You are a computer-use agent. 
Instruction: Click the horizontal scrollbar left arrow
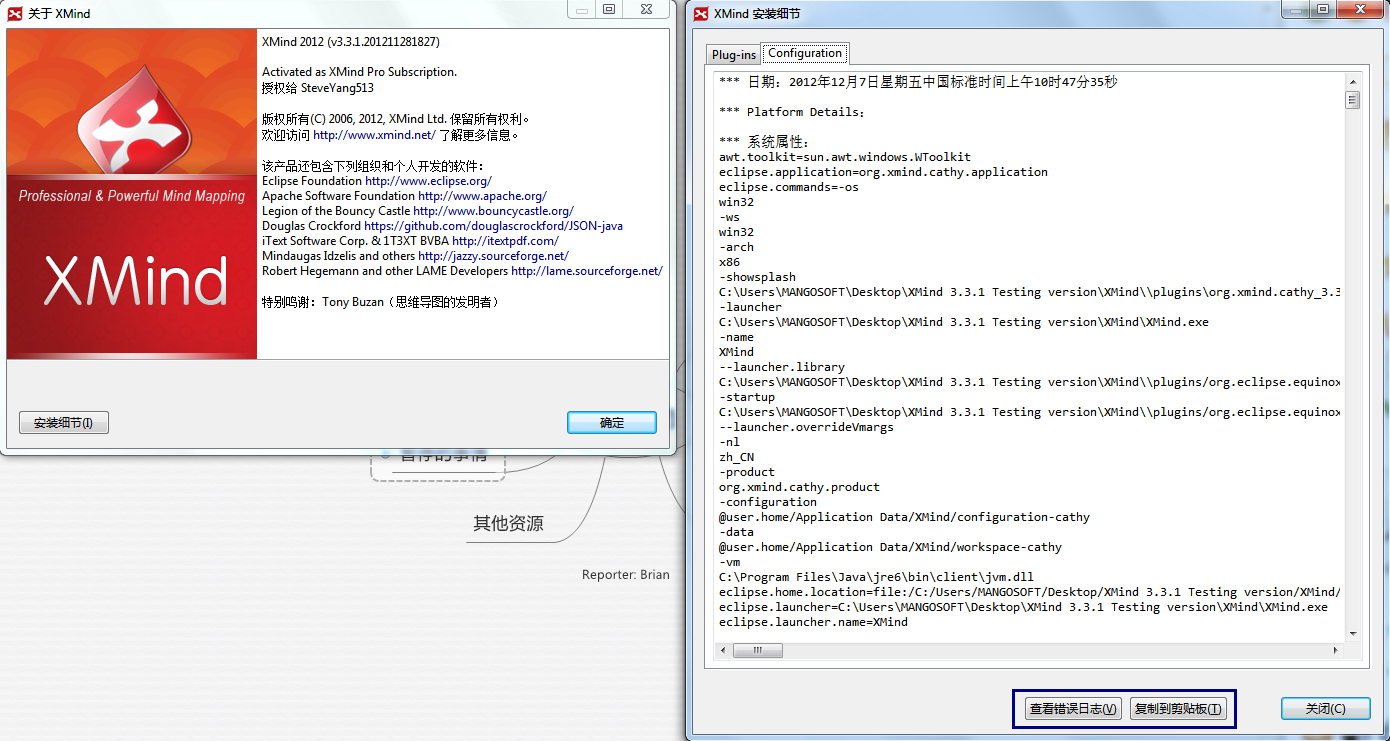pos(723,650)
